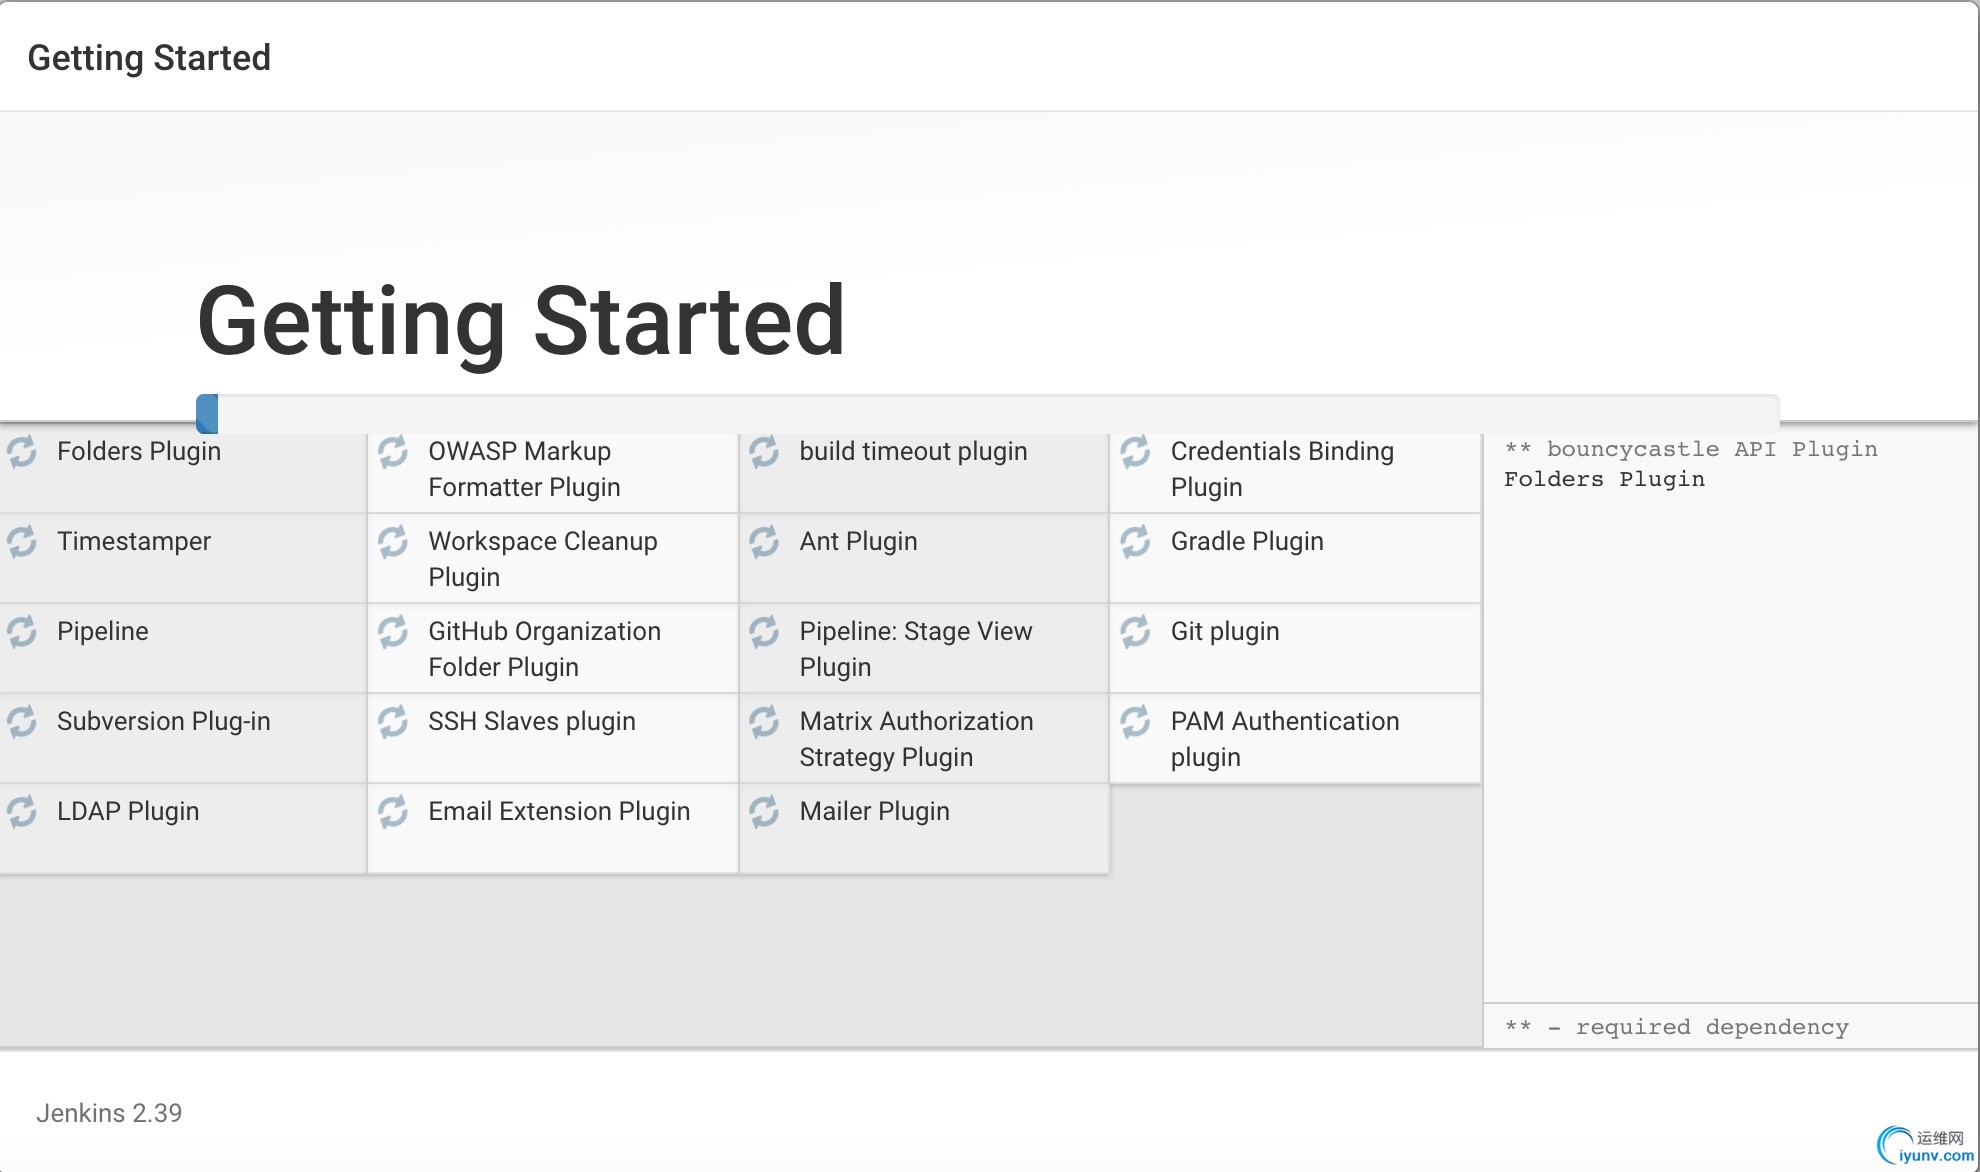
Task: Click Matrix Authorization Strategy Plugin text
Action: point(917,739)
